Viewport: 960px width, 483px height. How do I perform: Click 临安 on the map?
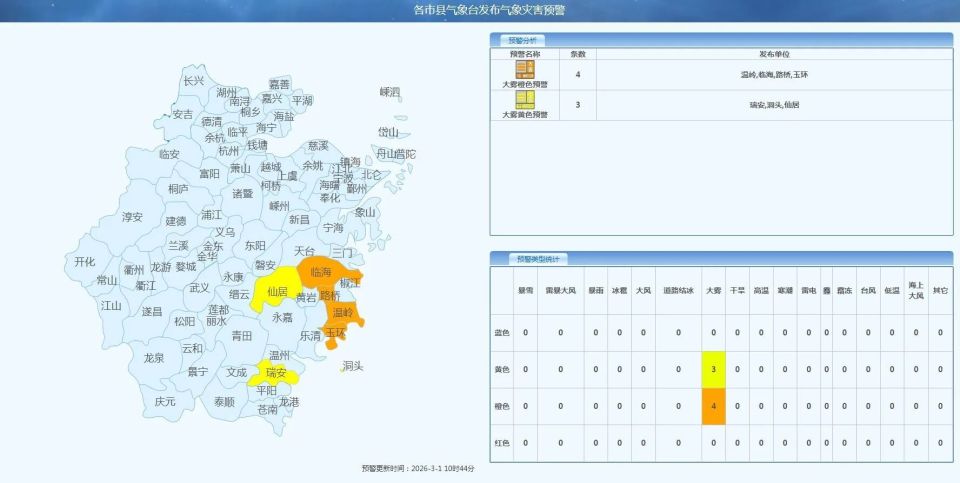[169, 154]
